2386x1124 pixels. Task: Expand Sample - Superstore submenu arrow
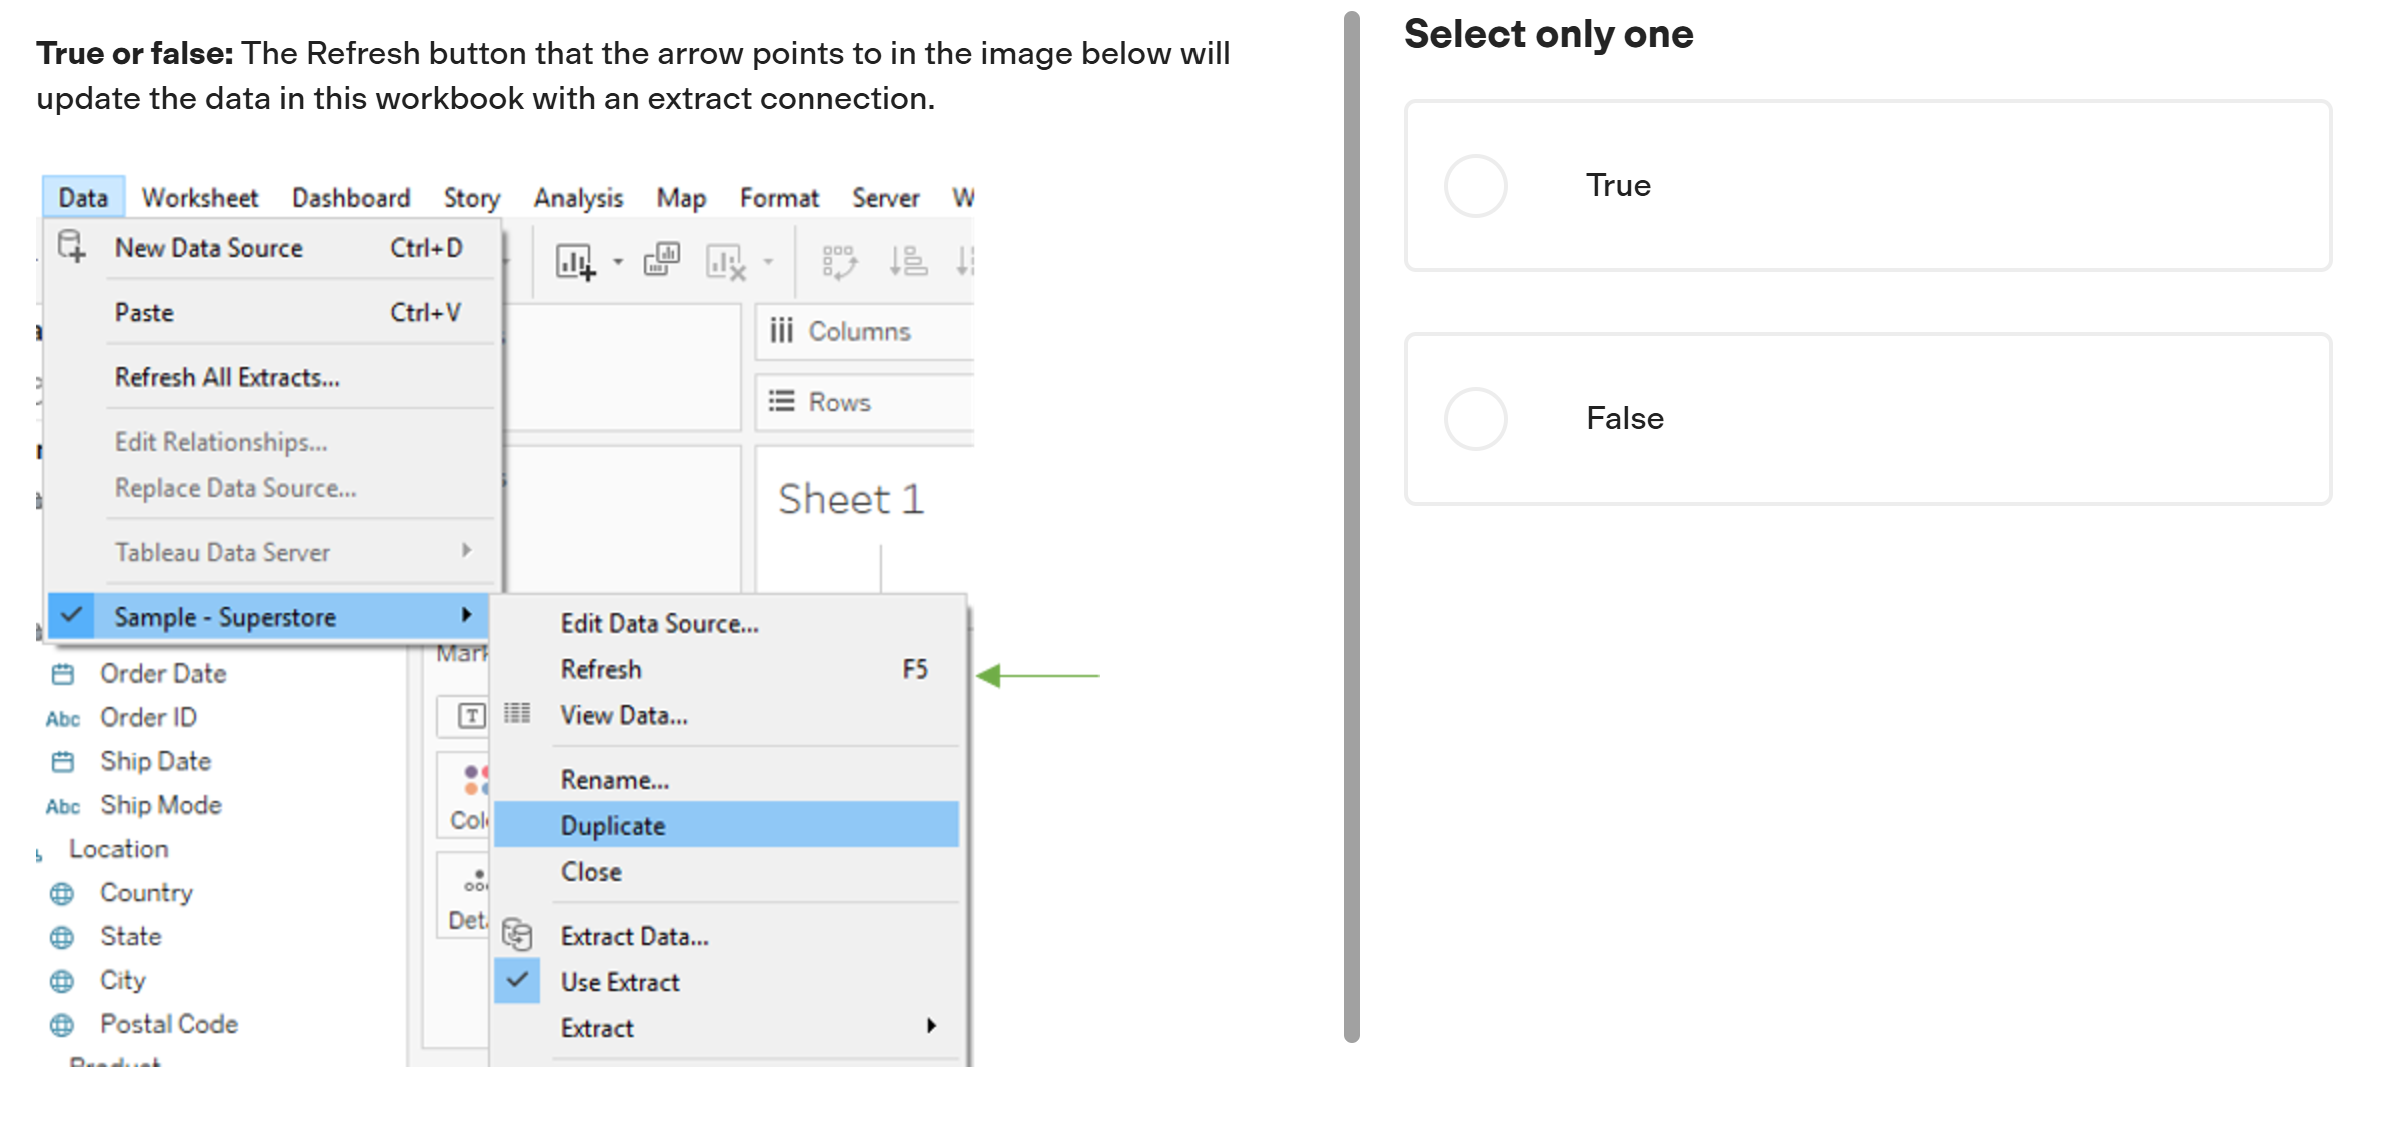[x=466, y=615]
